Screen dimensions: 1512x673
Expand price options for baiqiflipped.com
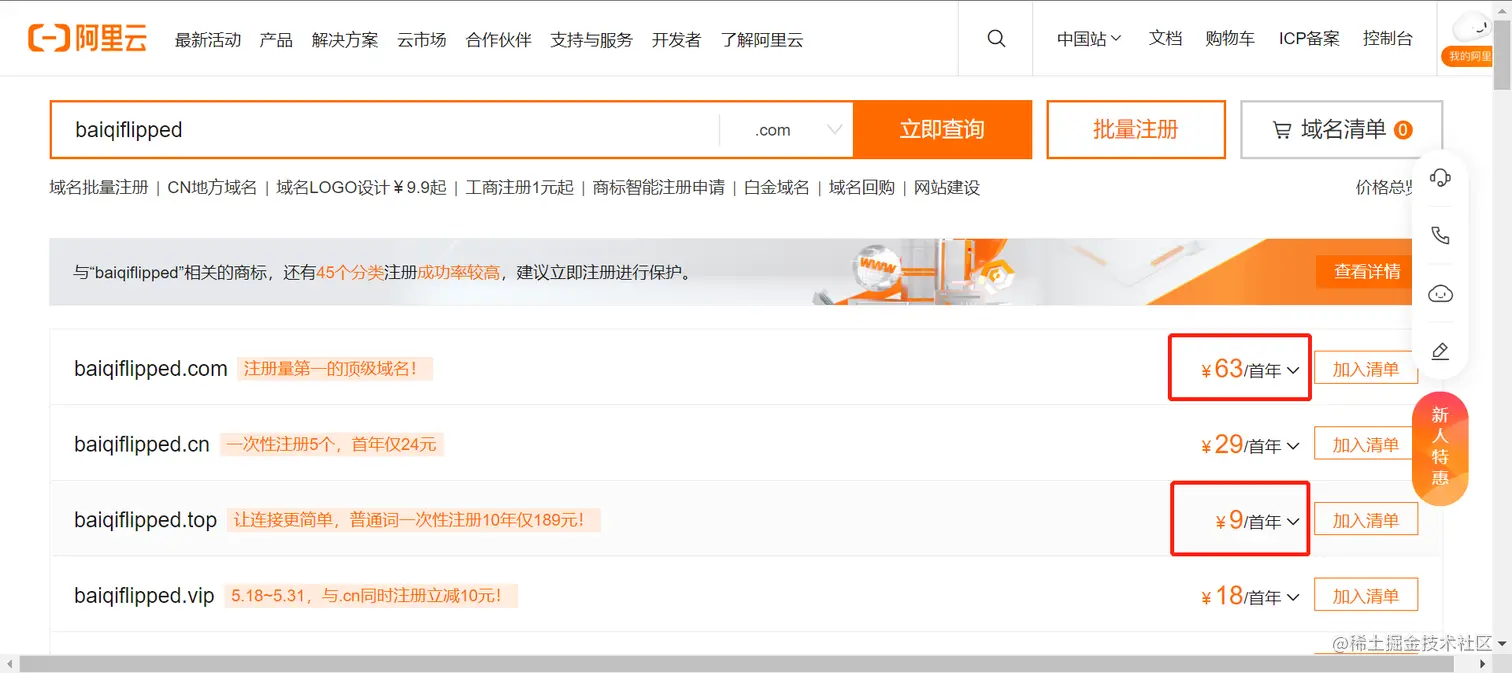1293,371
